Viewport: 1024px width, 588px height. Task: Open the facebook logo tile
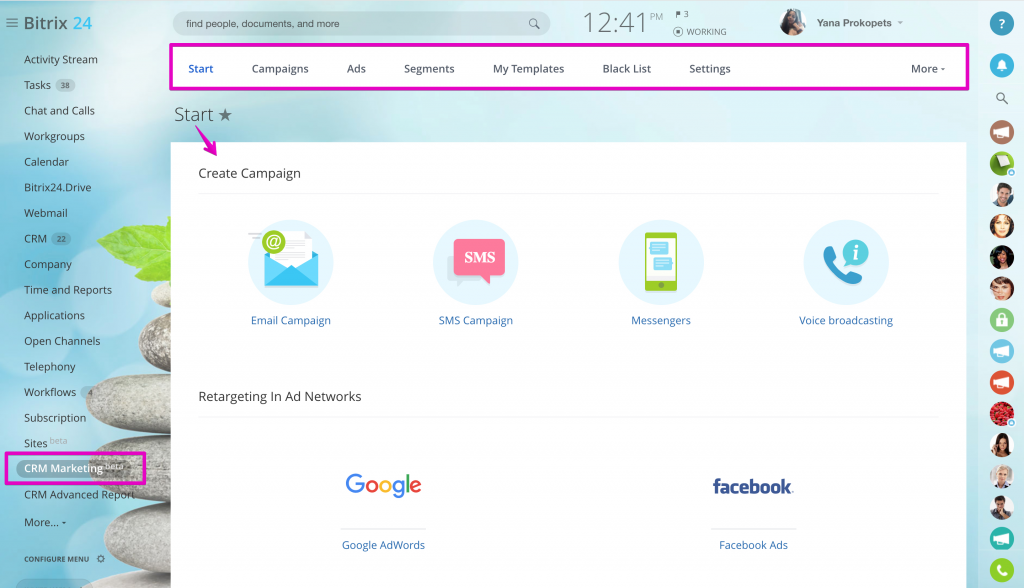[x=753, y=486]
